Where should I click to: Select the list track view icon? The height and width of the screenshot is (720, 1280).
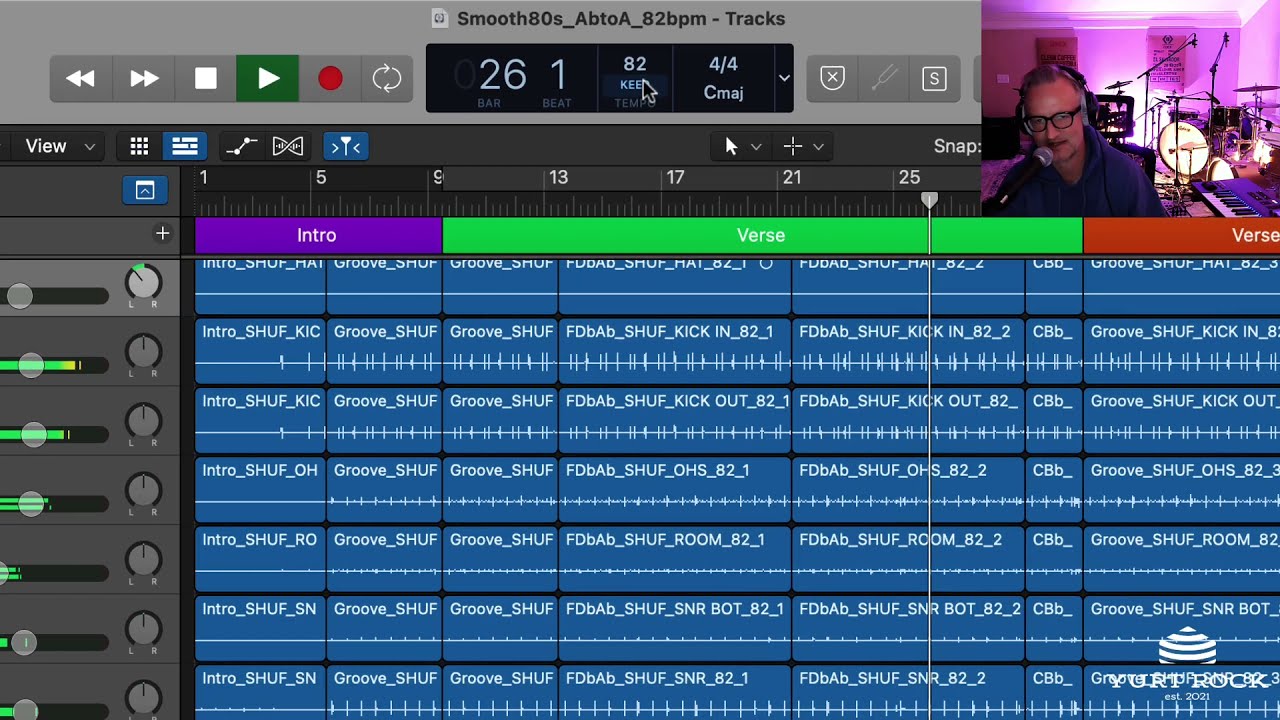185,146
